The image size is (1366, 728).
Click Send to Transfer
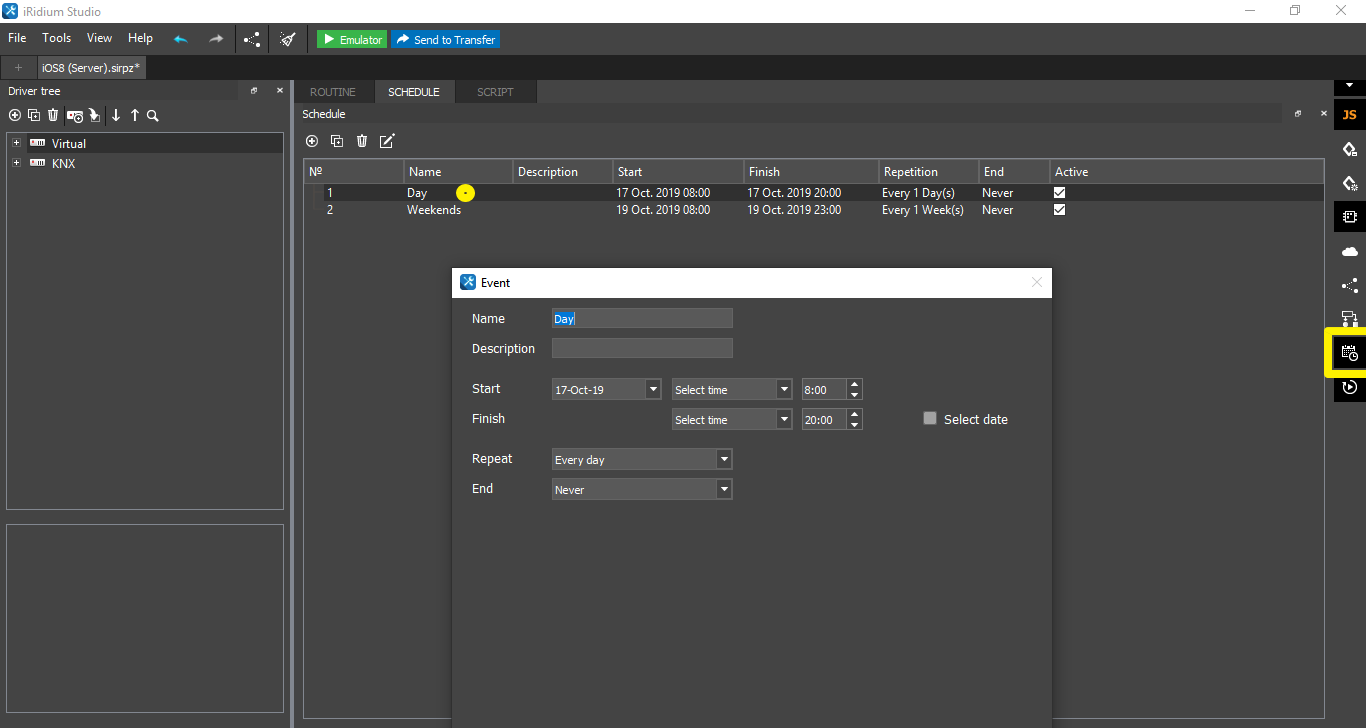coord(445,39)
